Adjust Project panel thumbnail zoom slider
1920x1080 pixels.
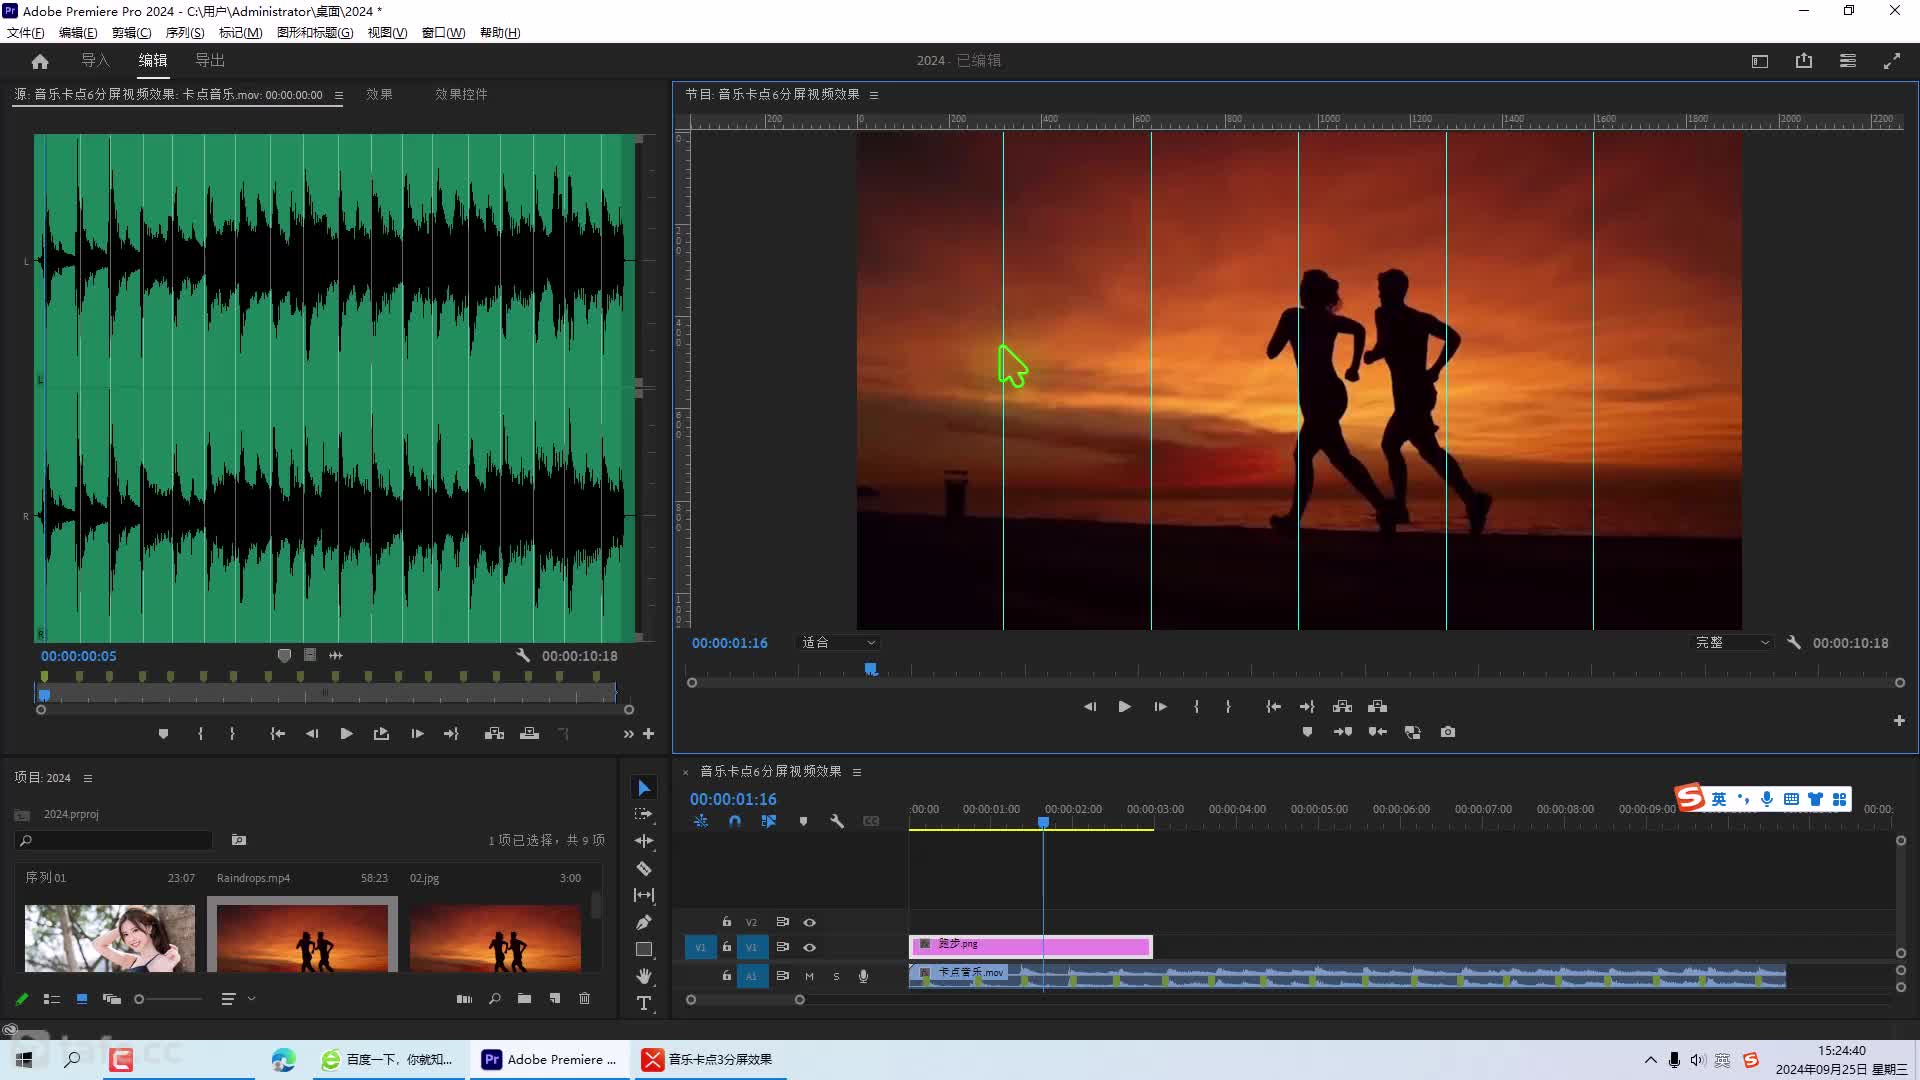tap(139, 998)
